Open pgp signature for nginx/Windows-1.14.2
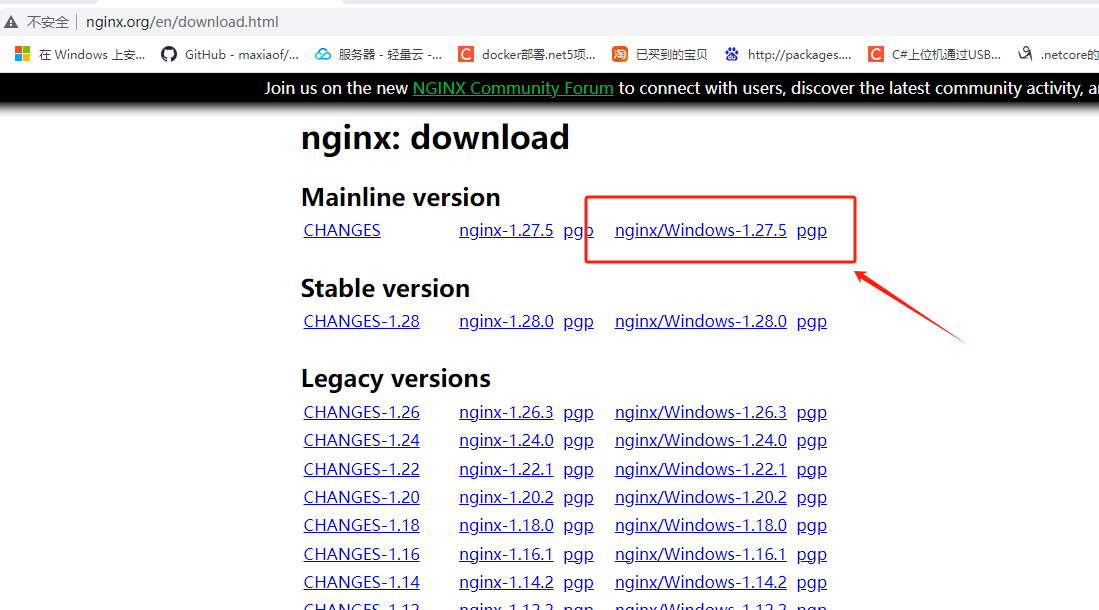The height and width of the screenshot is (610, 1099). [x=812, y=583]
